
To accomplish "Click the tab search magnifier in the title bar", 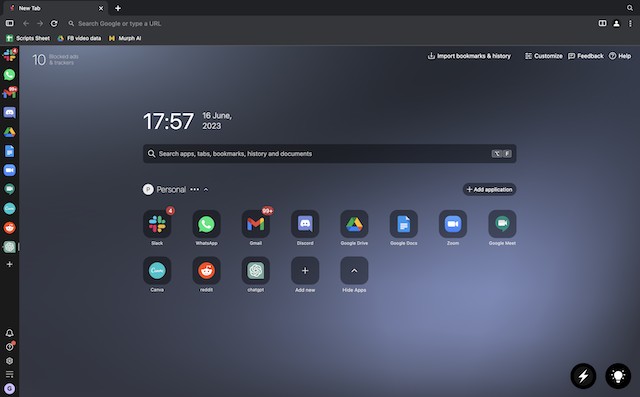I will click(x=630, y=8).
